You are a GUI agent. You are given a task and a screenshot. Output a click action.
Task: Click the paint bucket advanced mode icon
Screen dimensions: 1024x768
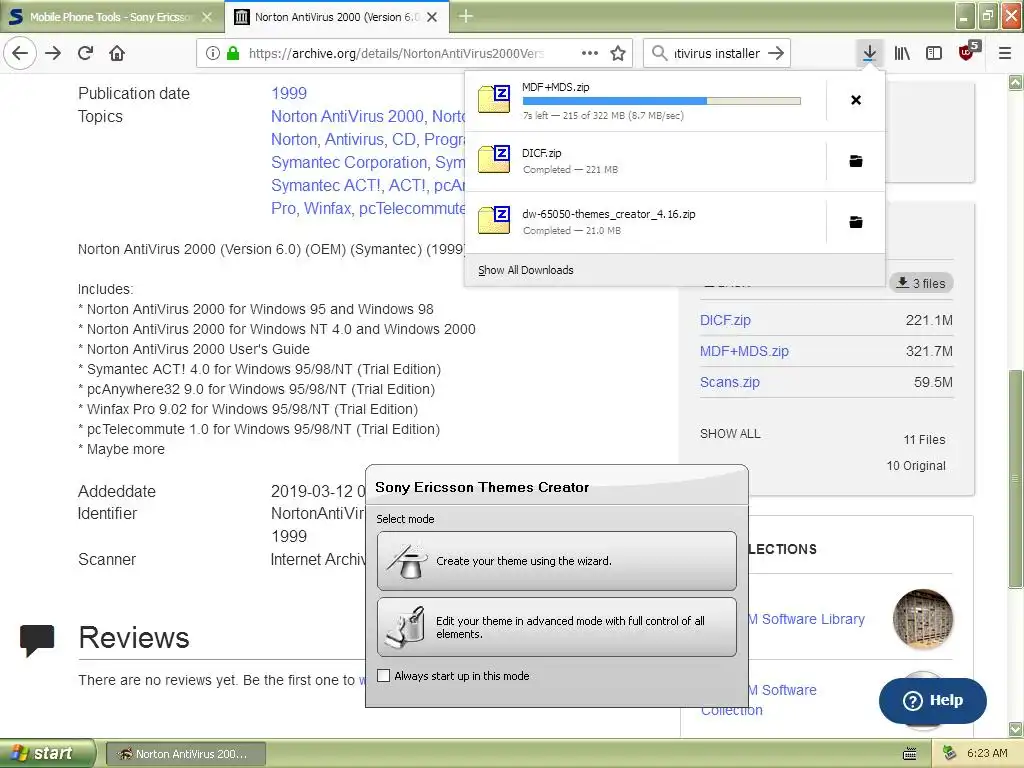pos(406,627)
